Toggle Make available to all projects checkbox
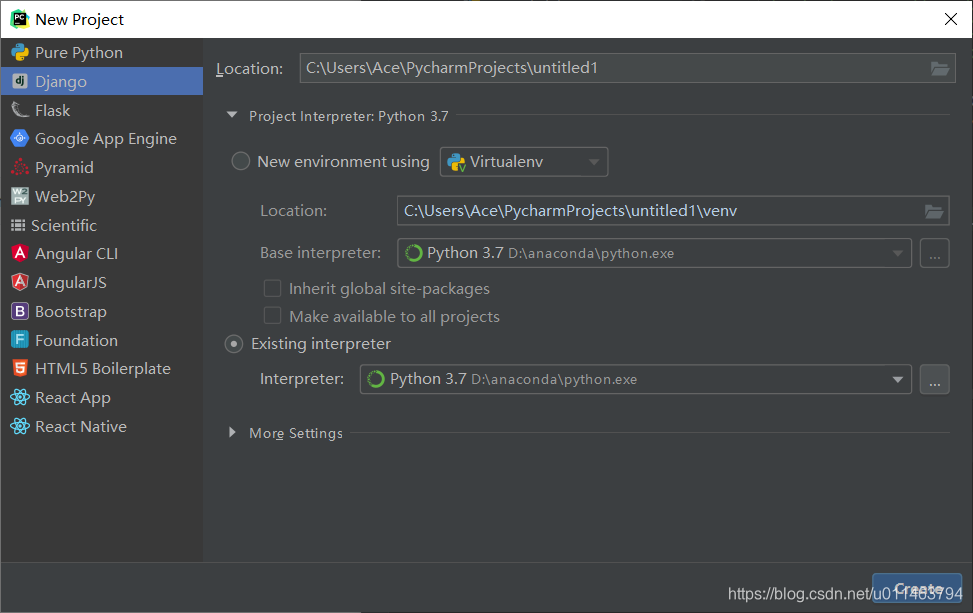The width and height of the screenshot is (973, 613). click(272, 316)
